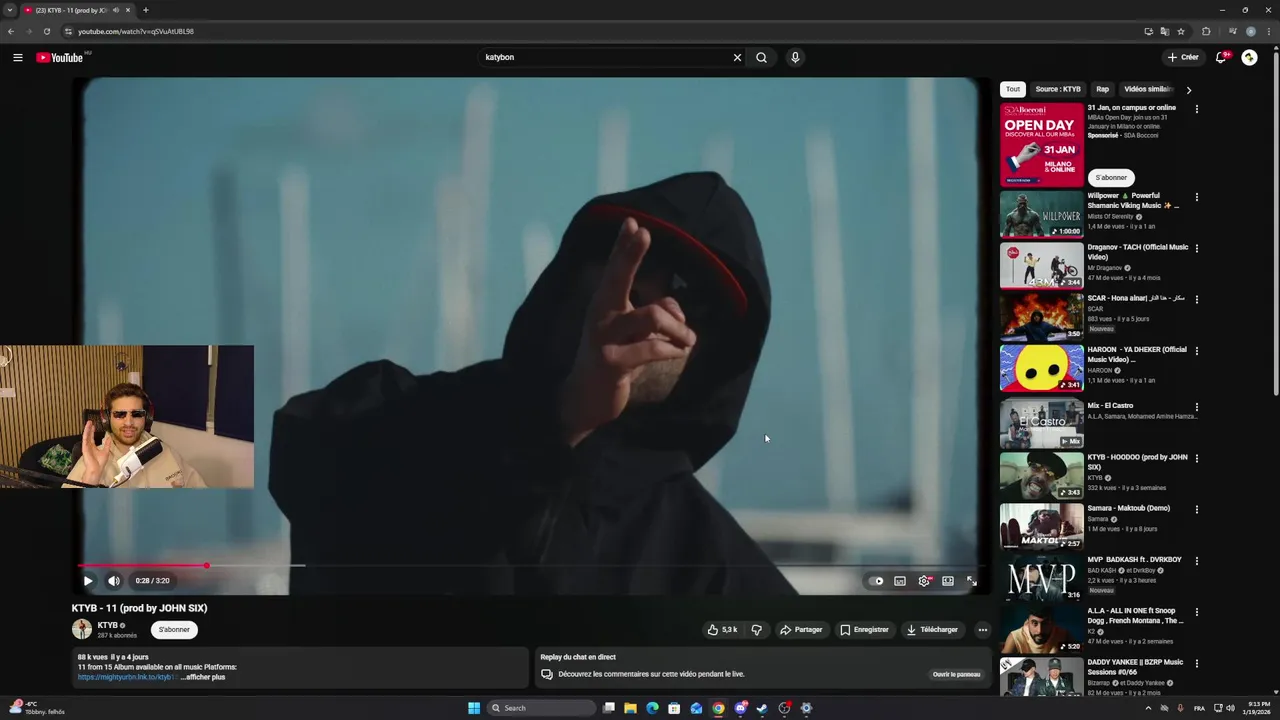Viewport: 1280px width, 720px height.
Task: Open options for SDA Bocconi ad
Action: coord(1197,108)
